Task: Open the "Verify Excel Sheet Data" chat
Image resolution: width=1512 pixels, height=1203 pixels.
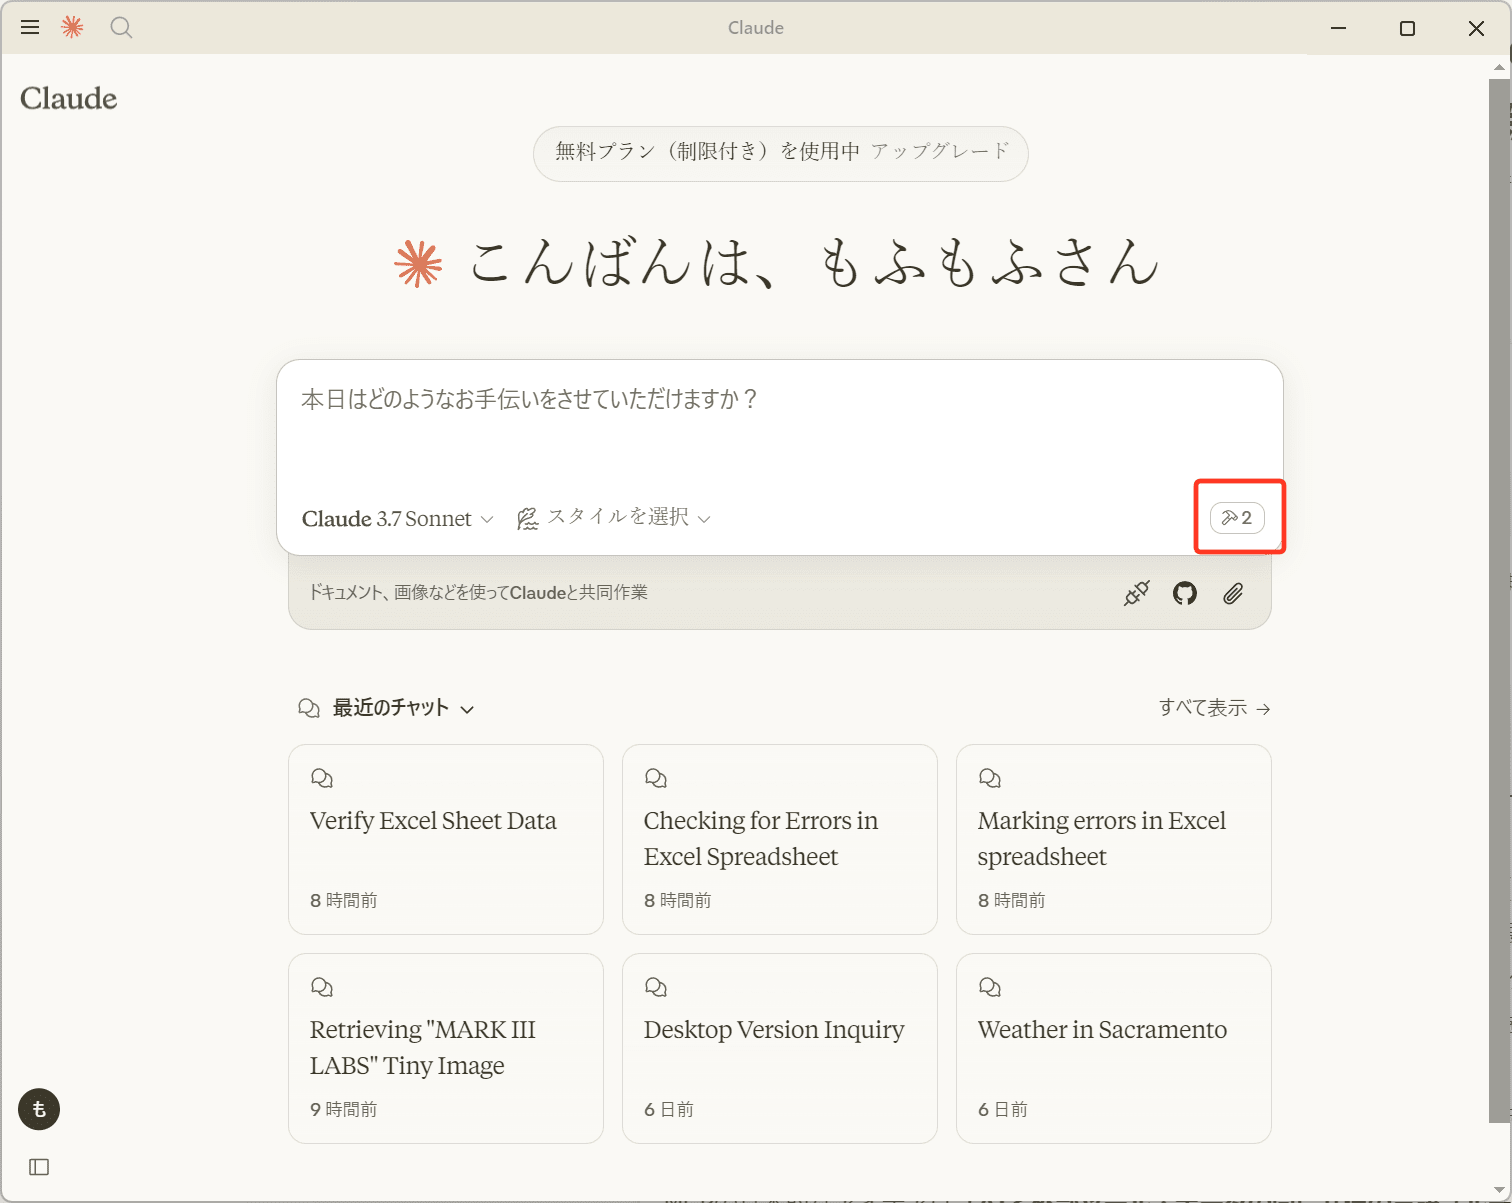Action: pos(445,839)
